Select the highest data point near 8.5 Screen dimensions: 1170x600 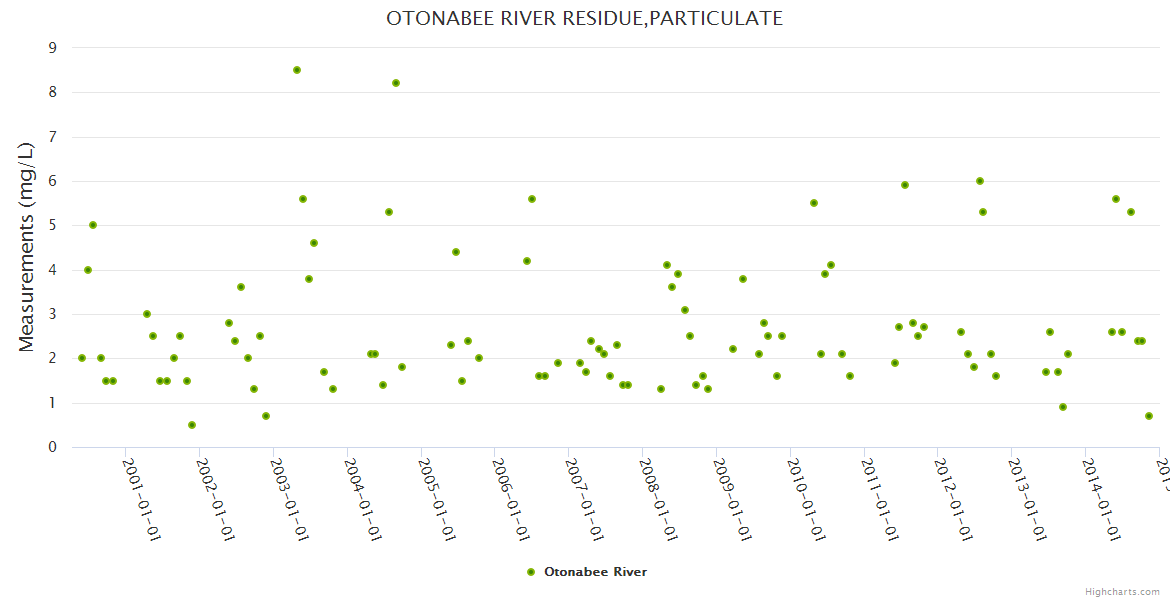click(297, 70)
